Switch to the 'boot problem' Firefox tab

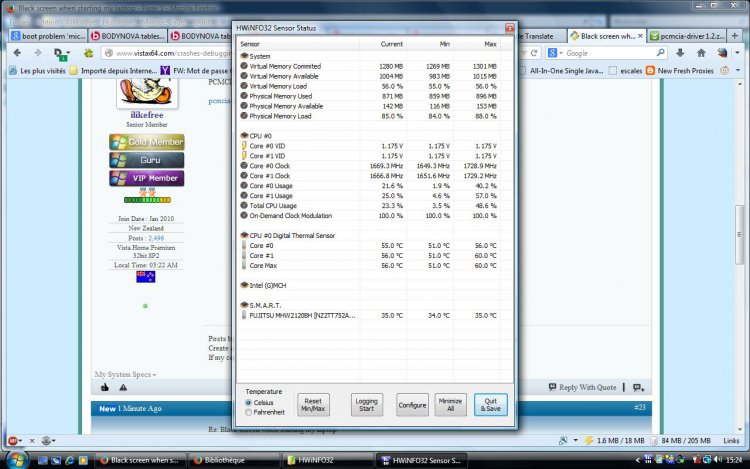click(48, 36)
